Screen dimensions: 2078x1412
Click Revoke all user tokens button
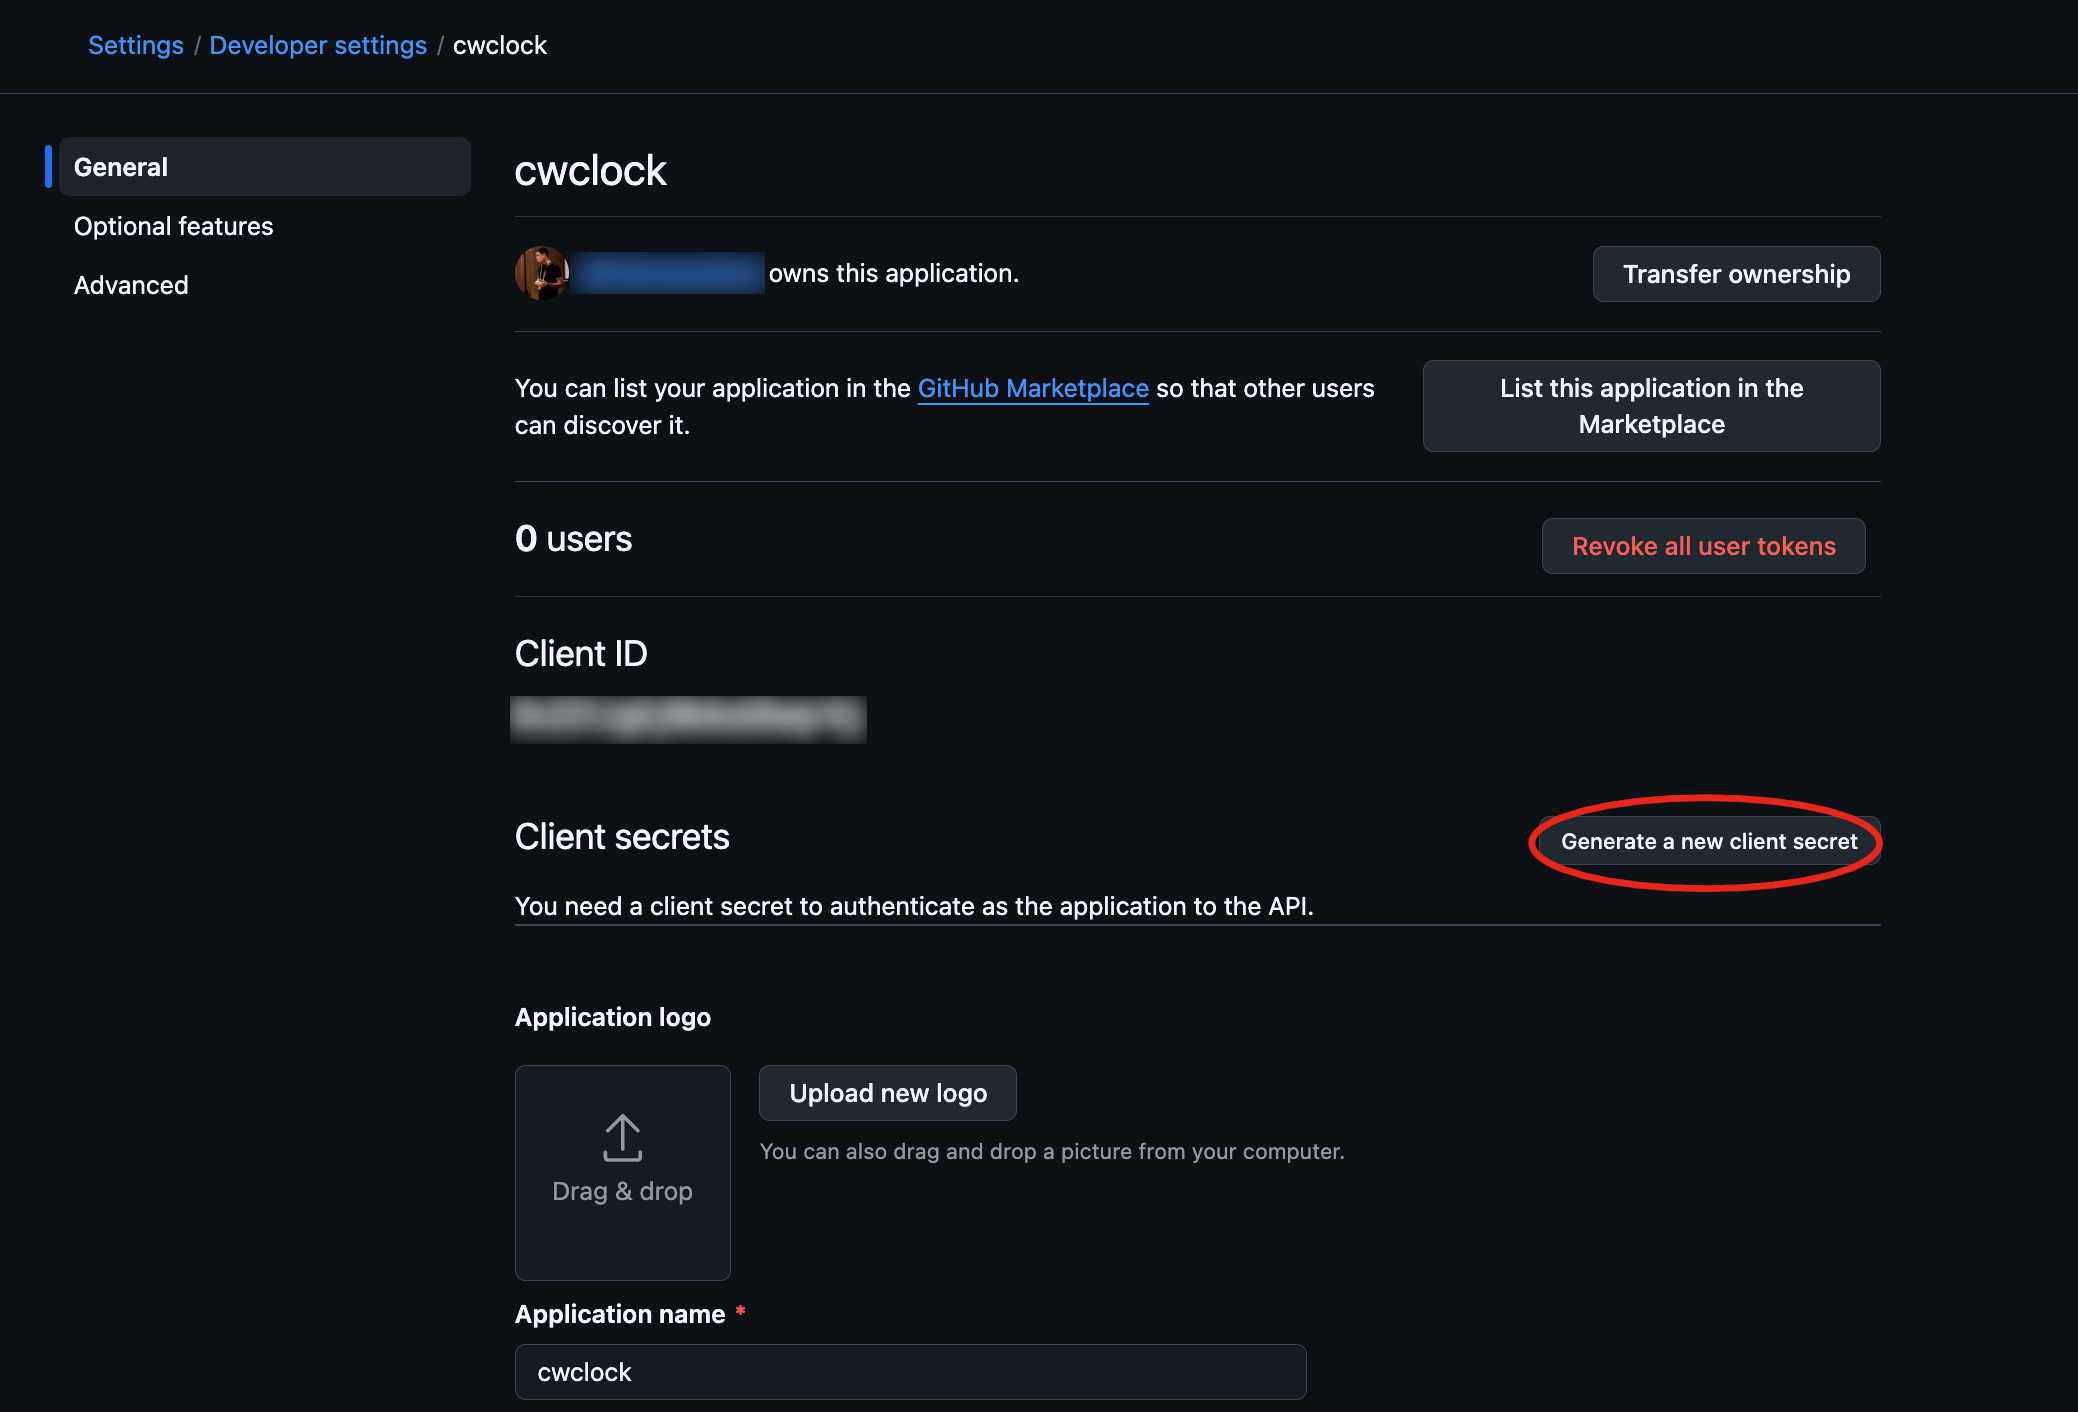point(1703,546)
